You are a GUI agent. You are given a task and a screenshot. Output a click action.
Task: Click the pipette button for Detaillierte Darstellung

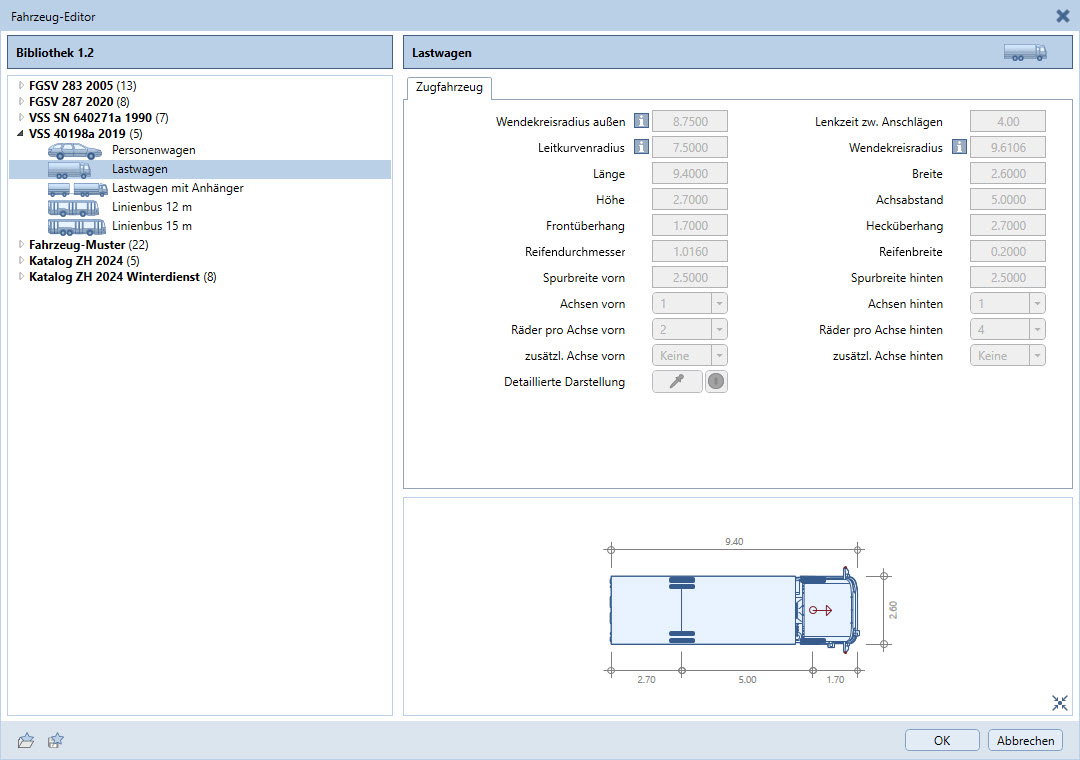pyautogui.click(x=677, y=382)
